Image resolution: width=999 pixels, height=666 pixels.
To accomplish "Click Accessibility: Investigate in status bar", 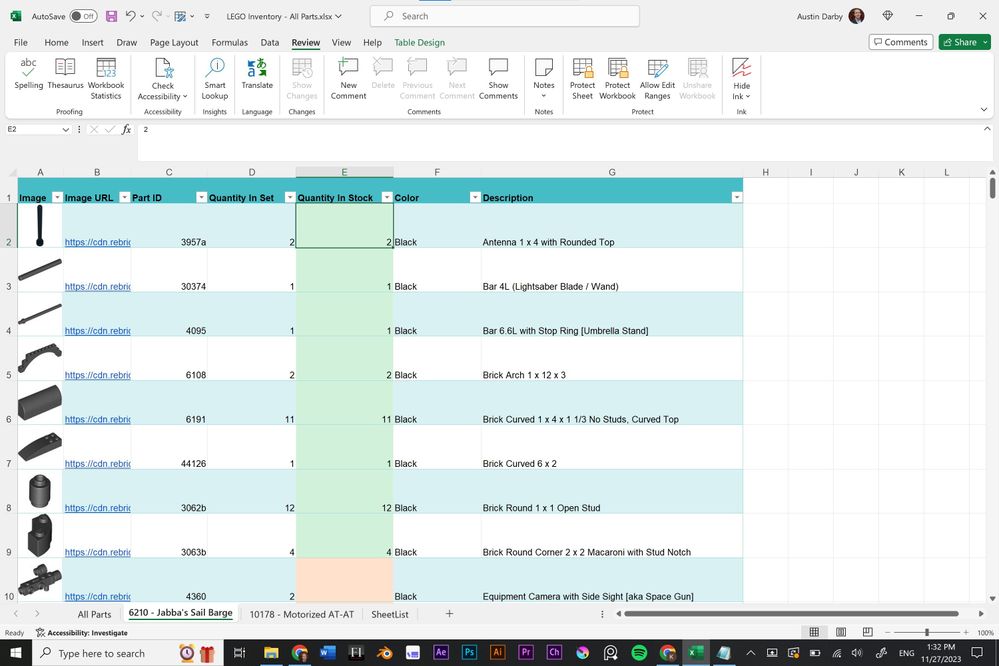I will [82, 633].
